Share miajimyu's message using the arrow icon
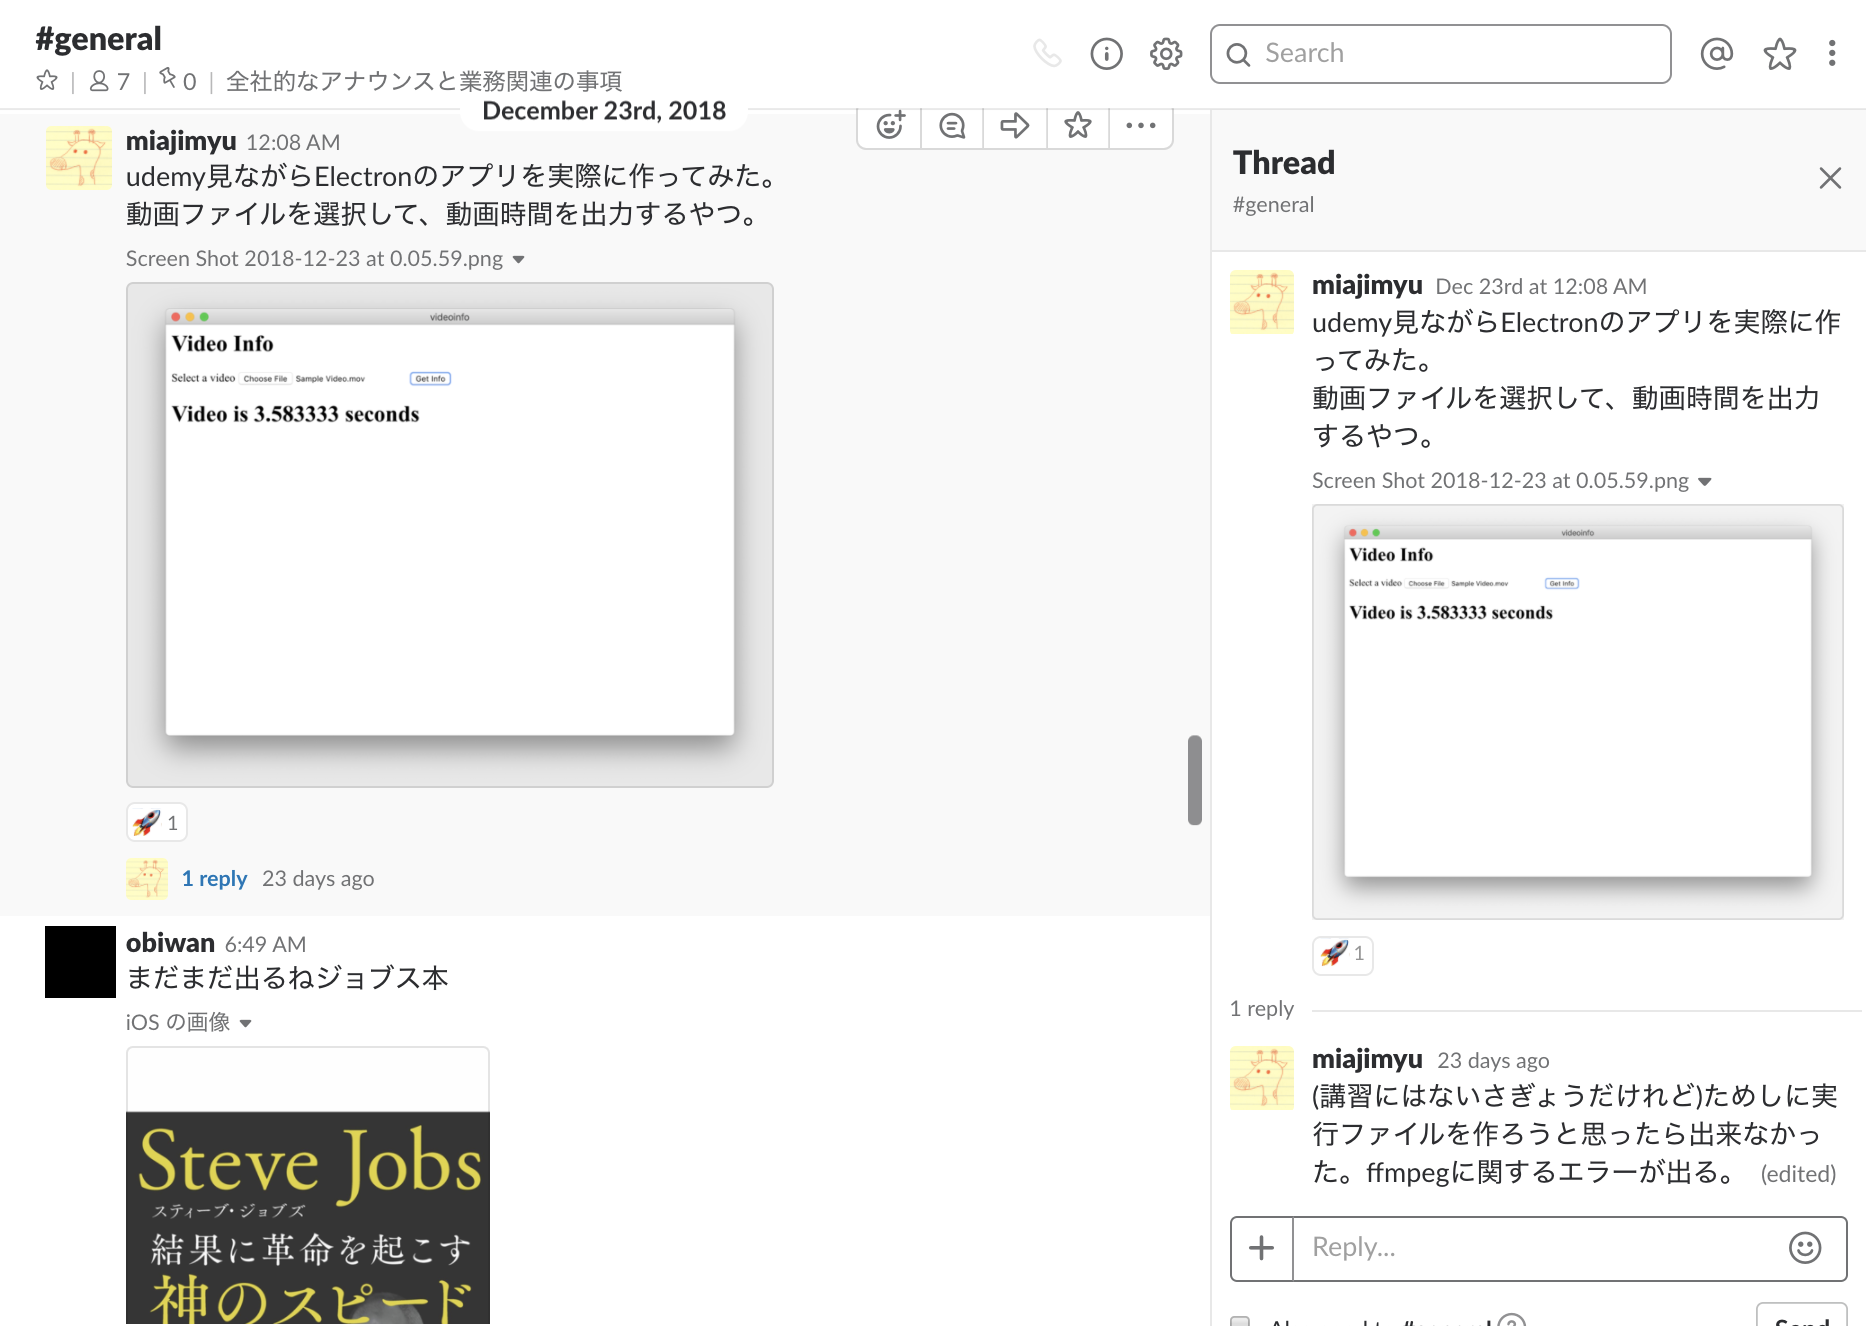1866x1326 pixels. (1014, 126)
